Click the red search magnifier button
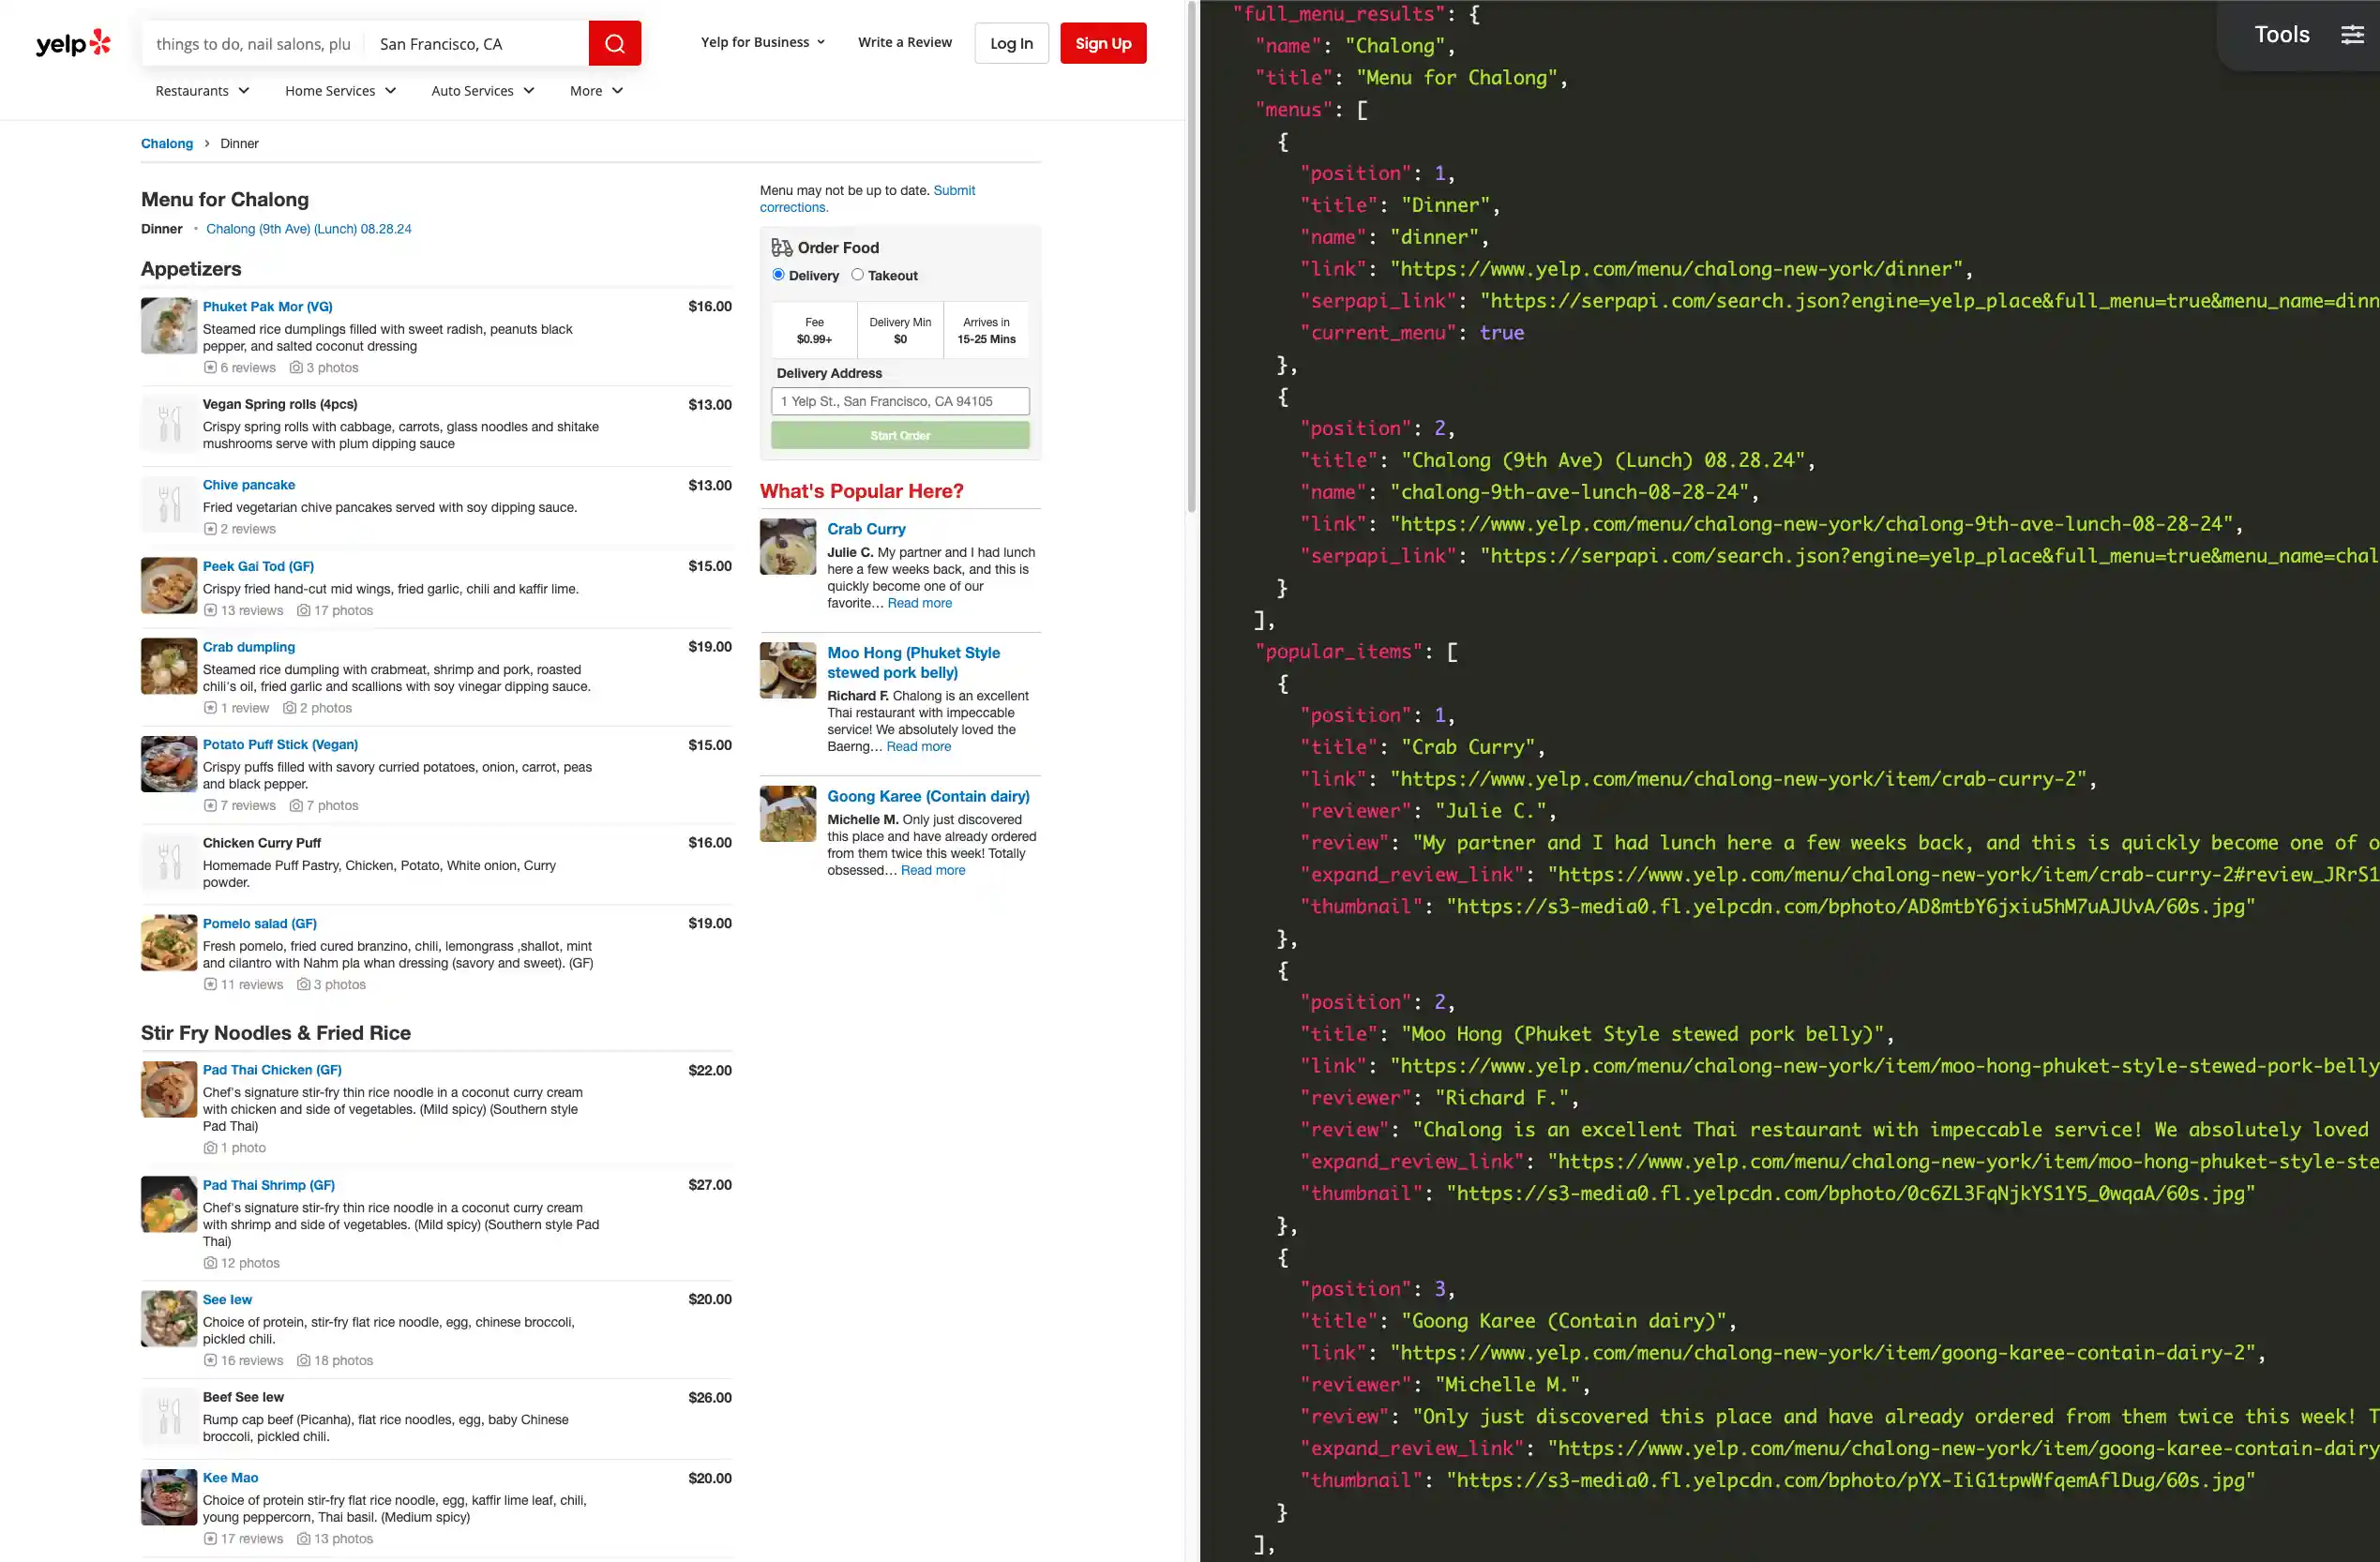 click(x=614, y=43)
